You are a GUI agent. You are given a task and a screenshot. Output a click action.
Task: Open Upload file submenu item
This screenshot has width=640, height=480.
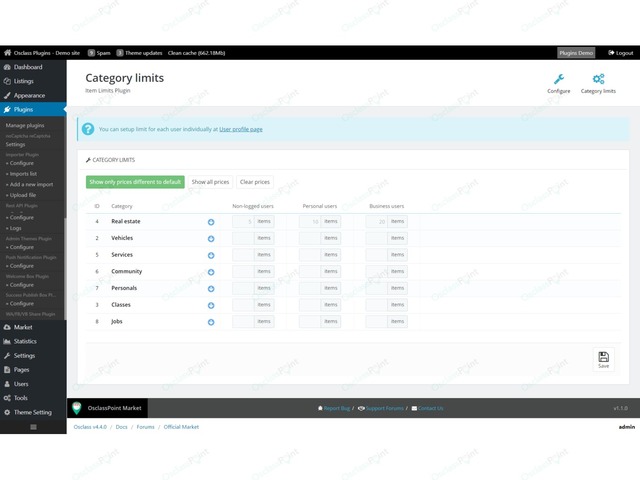coord(21,195)
